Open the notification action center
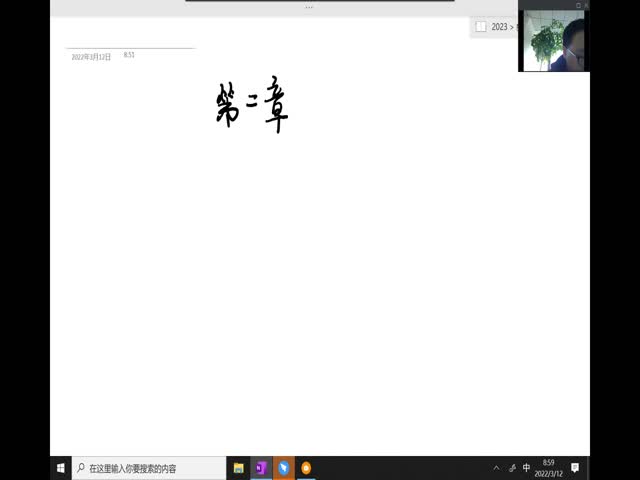640x480 pixels. point(575,468)
